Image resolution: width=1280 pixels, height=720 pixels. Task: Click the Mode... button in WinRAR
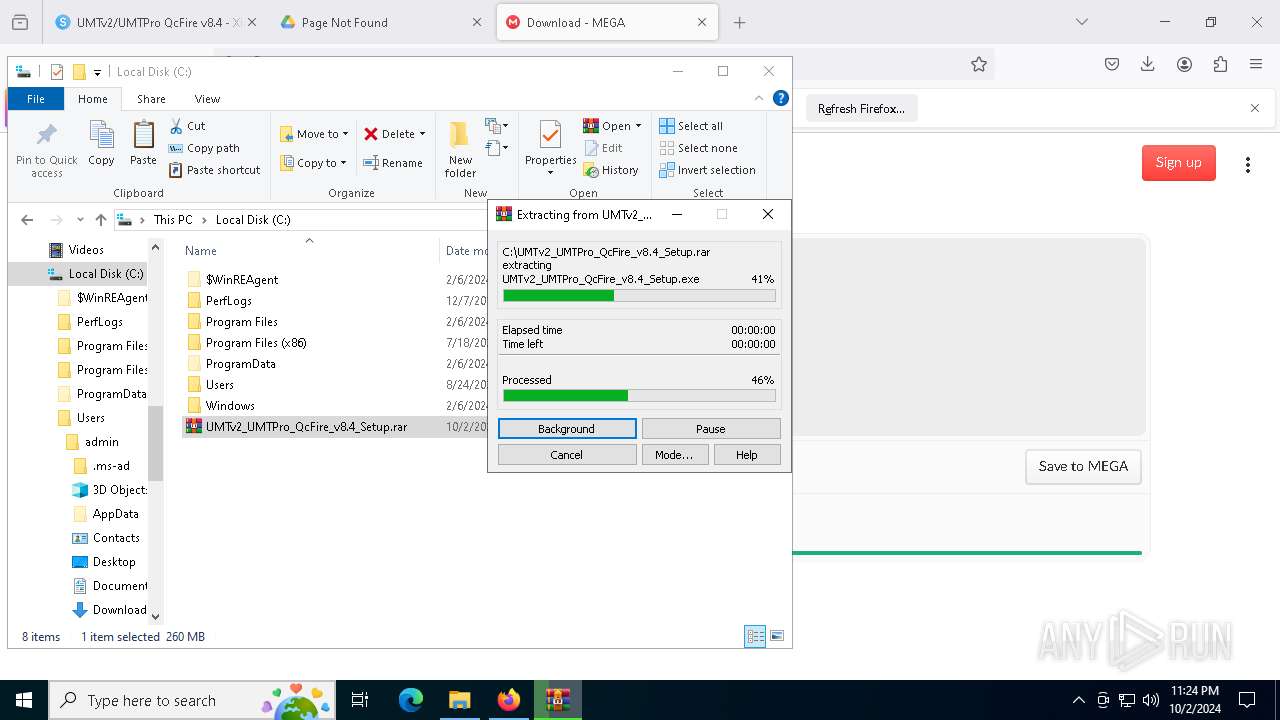(674, 455)
